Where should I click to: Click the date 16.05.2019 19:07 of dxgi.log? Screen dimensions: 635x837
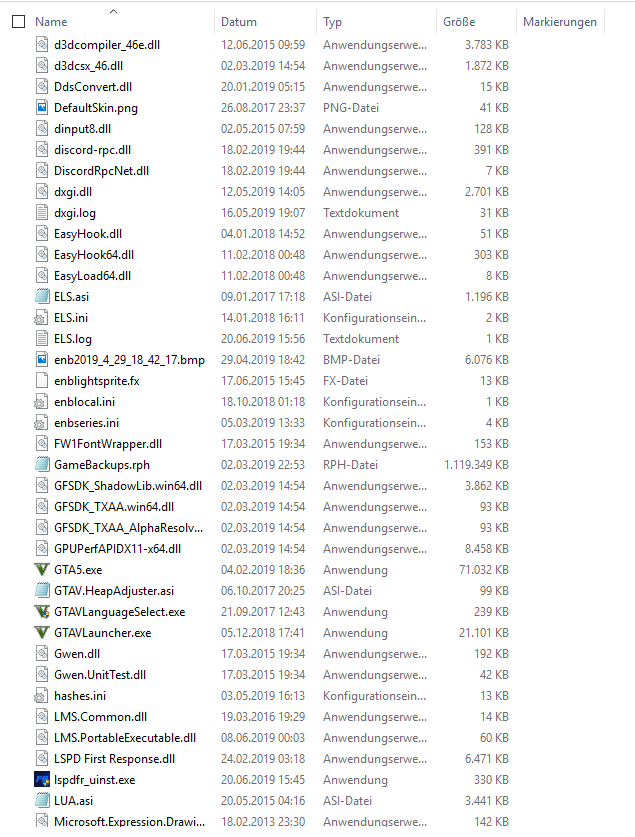coord(263,212)
